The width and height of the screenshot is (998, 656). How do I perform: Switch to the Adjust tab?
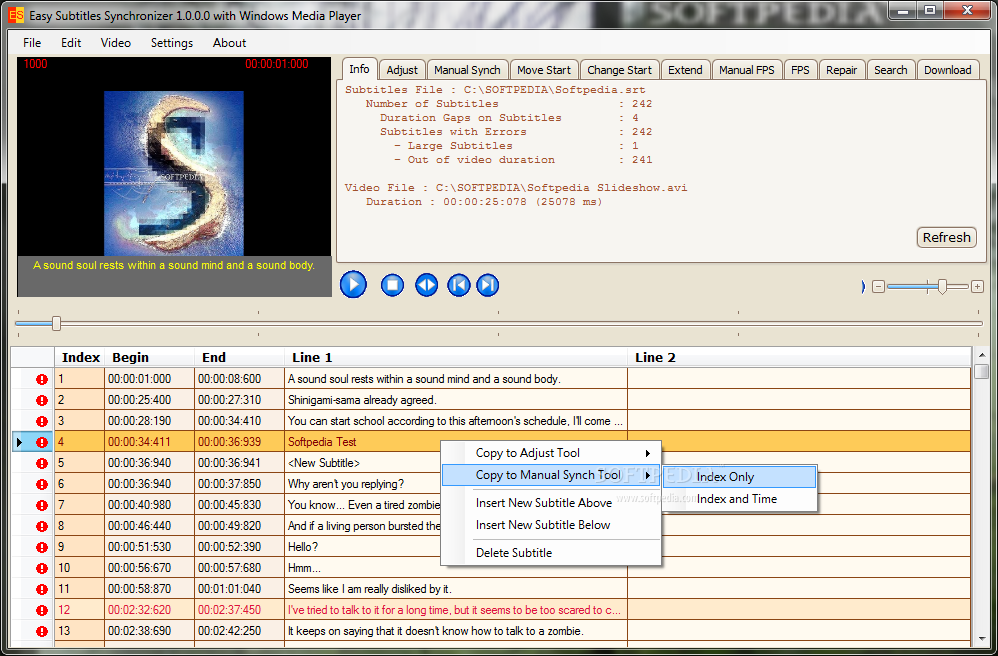click(x=402, y=70)
